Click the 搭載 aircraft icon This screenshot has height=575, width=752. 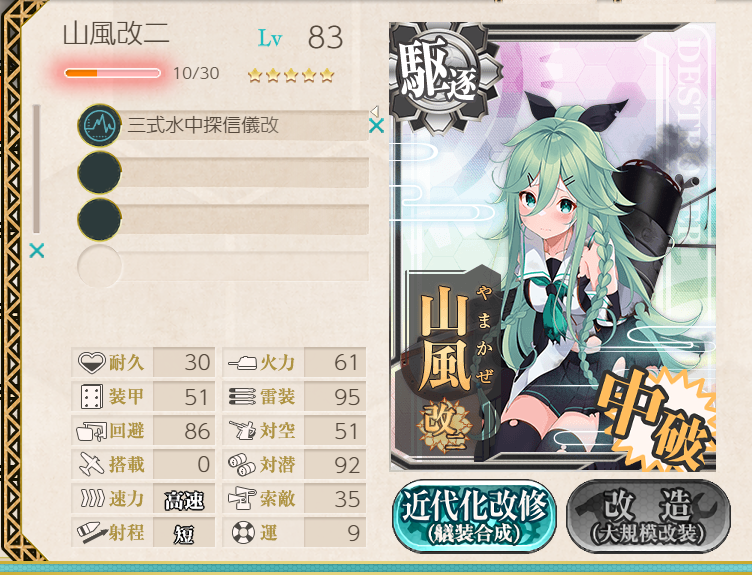(x=91, y=464)
